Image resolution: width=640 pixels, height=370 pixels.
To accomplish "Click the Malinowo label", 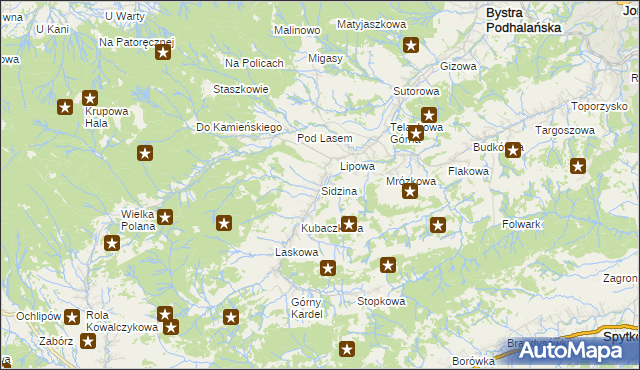I will [x=297, y=30].
